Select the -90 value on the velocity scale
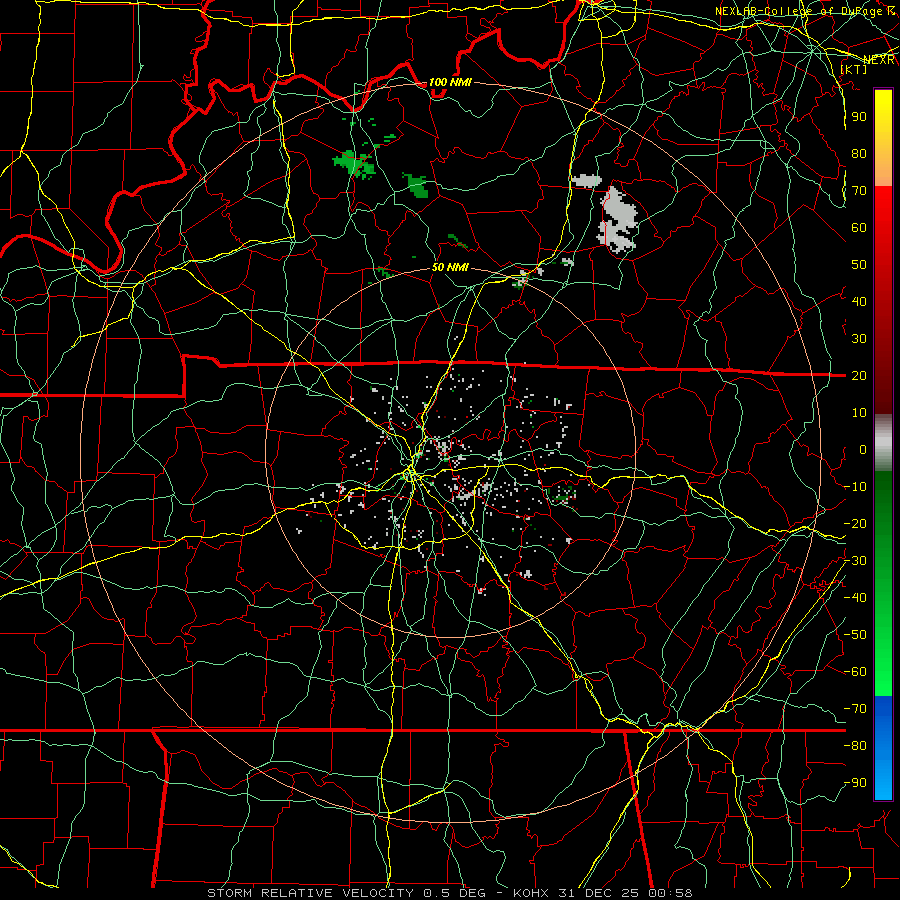900x900 pixels. (855, 783)
